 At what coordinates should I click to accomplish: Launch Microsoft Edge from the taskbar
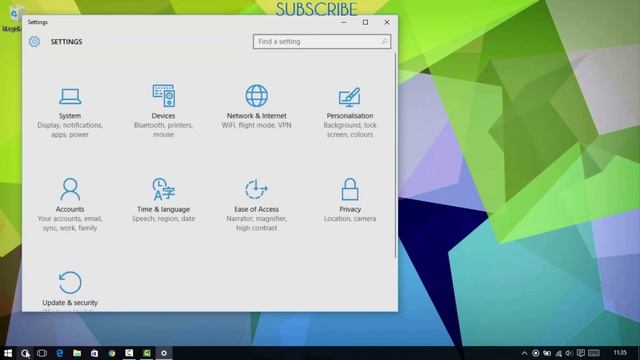60,353
